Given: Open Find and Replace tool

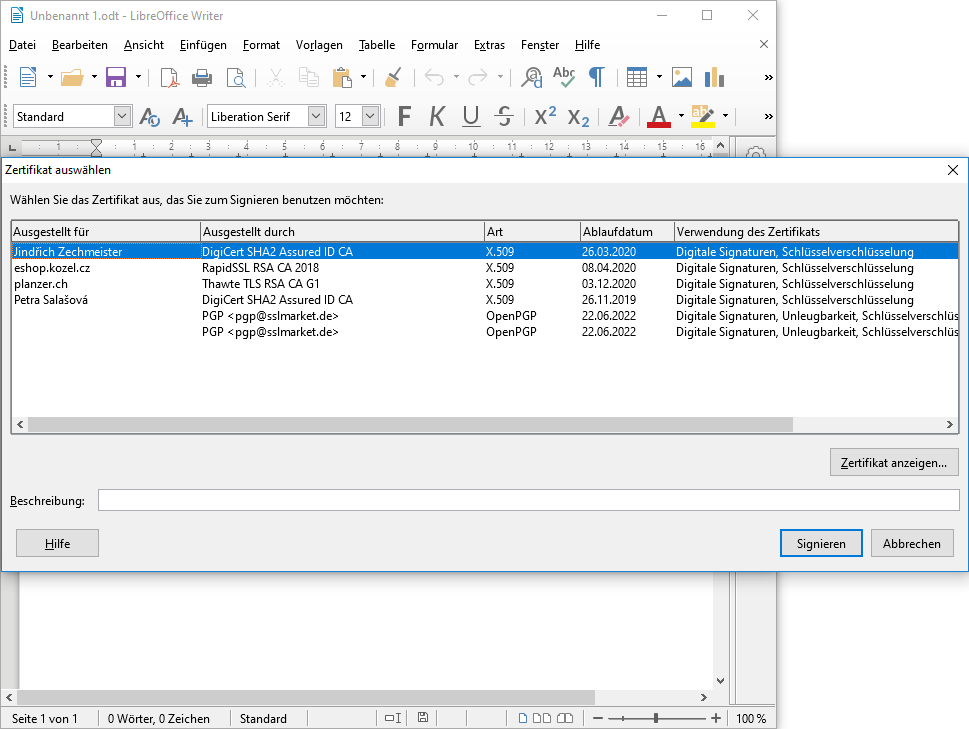Looking at the screenshot, I should pyautogui.click(x=531, y=78).
